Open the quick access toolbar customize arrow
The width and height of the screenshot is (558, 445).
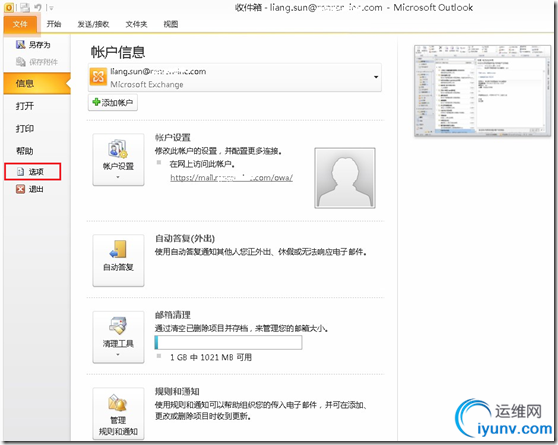52,7
